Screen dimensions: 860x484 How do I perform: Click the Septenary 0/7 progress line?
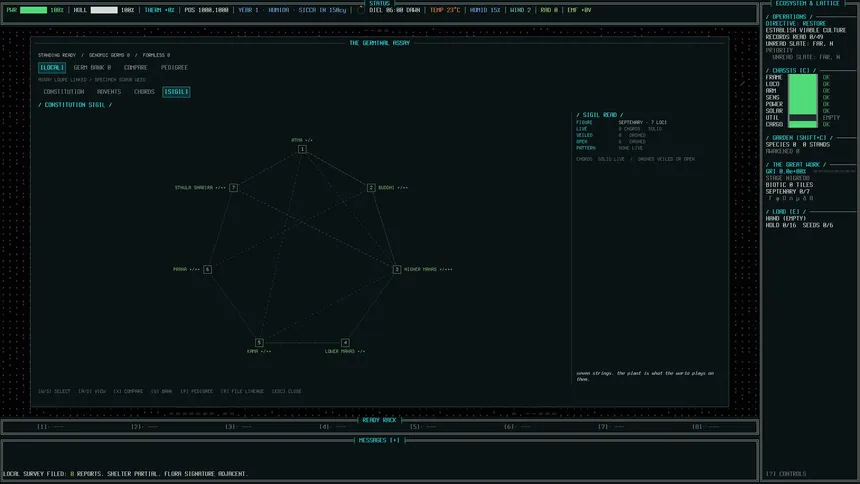(x=788, y=192)
